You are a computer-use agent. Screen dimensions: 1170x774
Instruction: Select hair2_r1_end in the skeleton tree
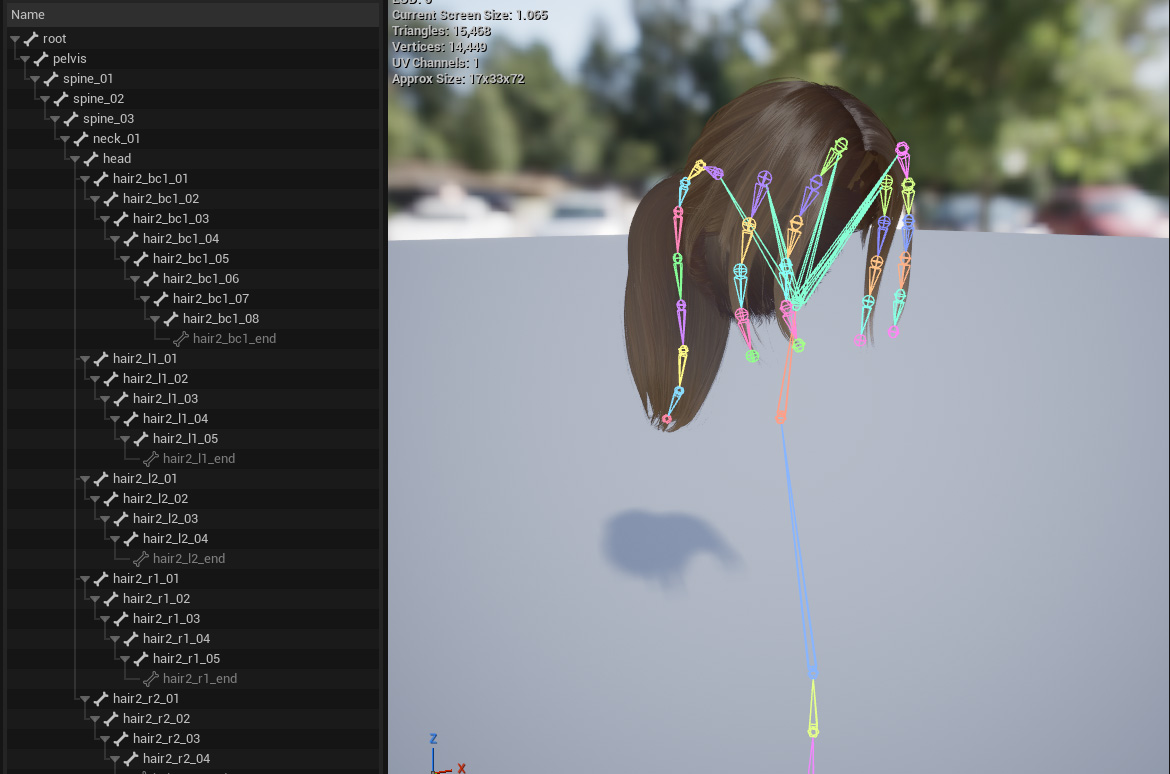[x=199, y=679]
